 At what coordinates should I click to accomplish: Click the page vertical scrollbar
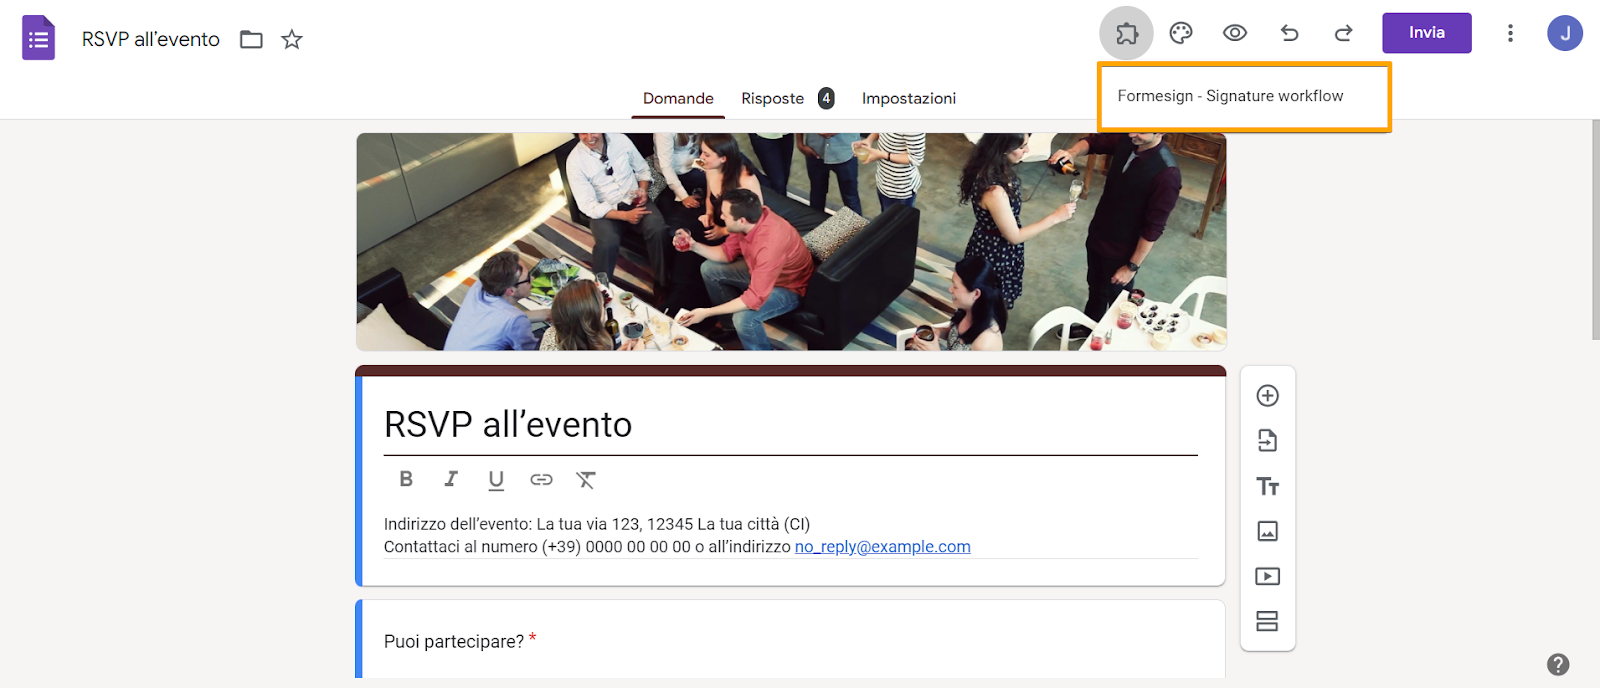[1595, 230]
